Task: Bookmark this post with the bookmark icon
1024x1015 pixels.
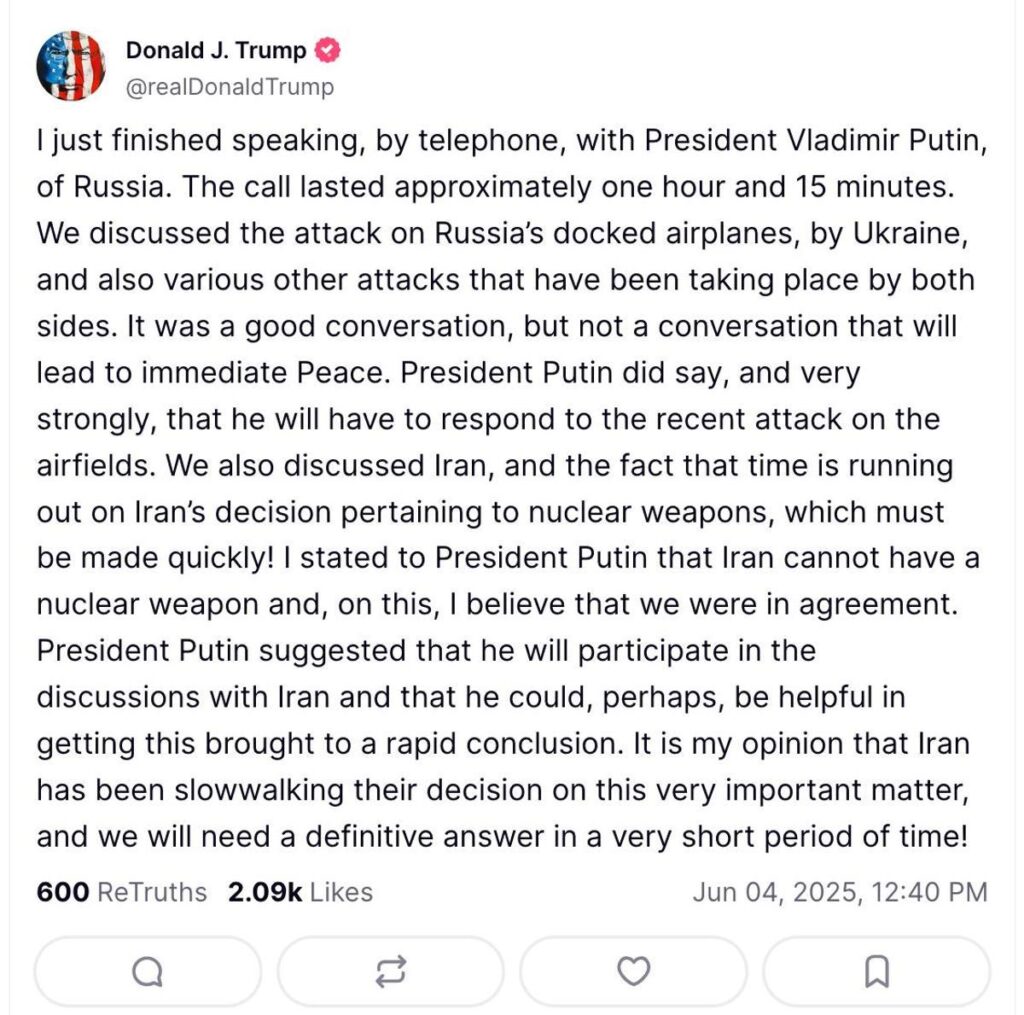Action: [x=876, y=970]
